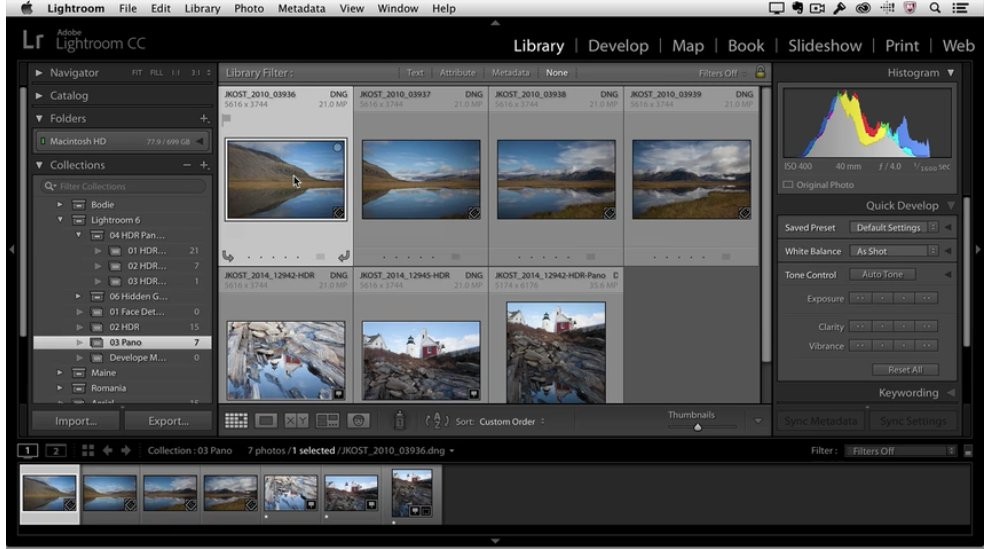
Task: Adjust the Thumbnails size slider
Action: pos(698,427)
